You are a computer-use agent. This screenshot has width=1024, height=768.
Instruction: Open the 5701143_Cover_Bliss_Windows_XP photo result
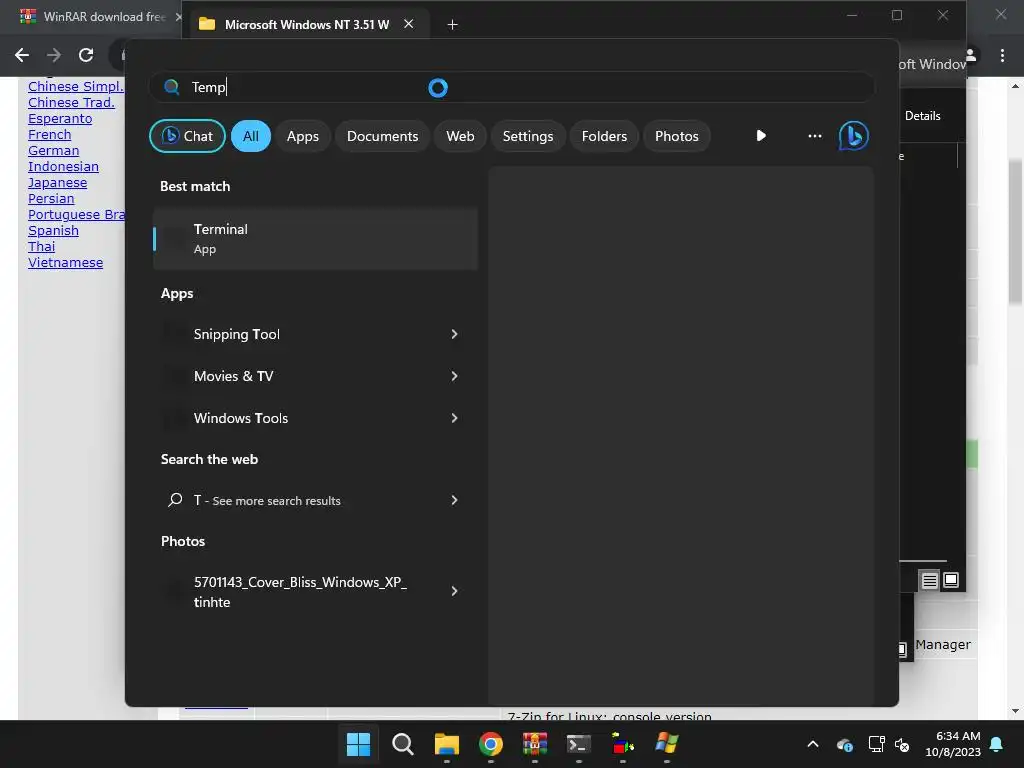click(x=300, y=592)
